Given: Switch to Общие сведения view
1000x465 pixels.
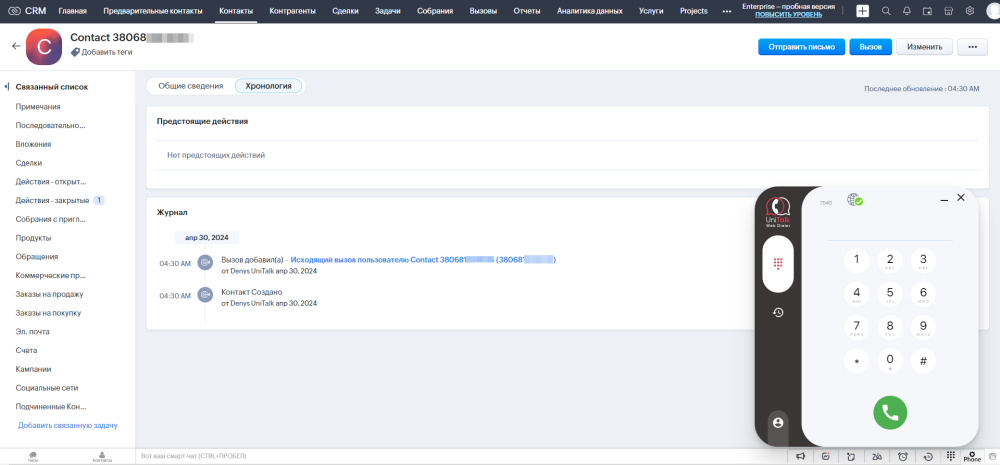Looking at the screenshot, I should (190, 86).
